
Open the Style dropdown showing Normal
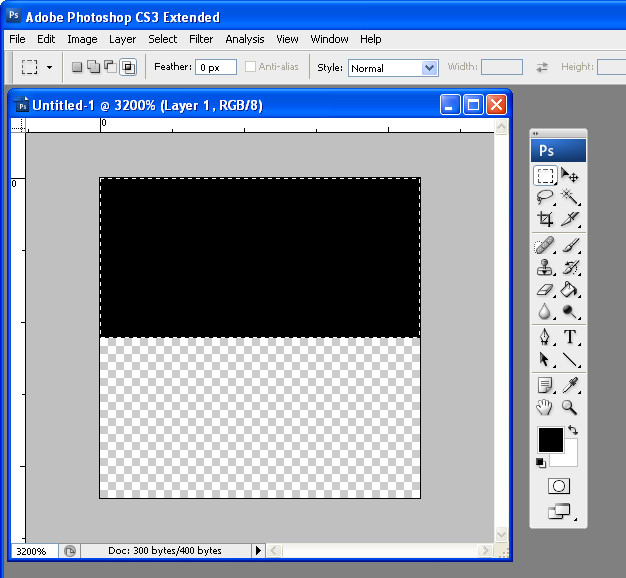(393, 68)
